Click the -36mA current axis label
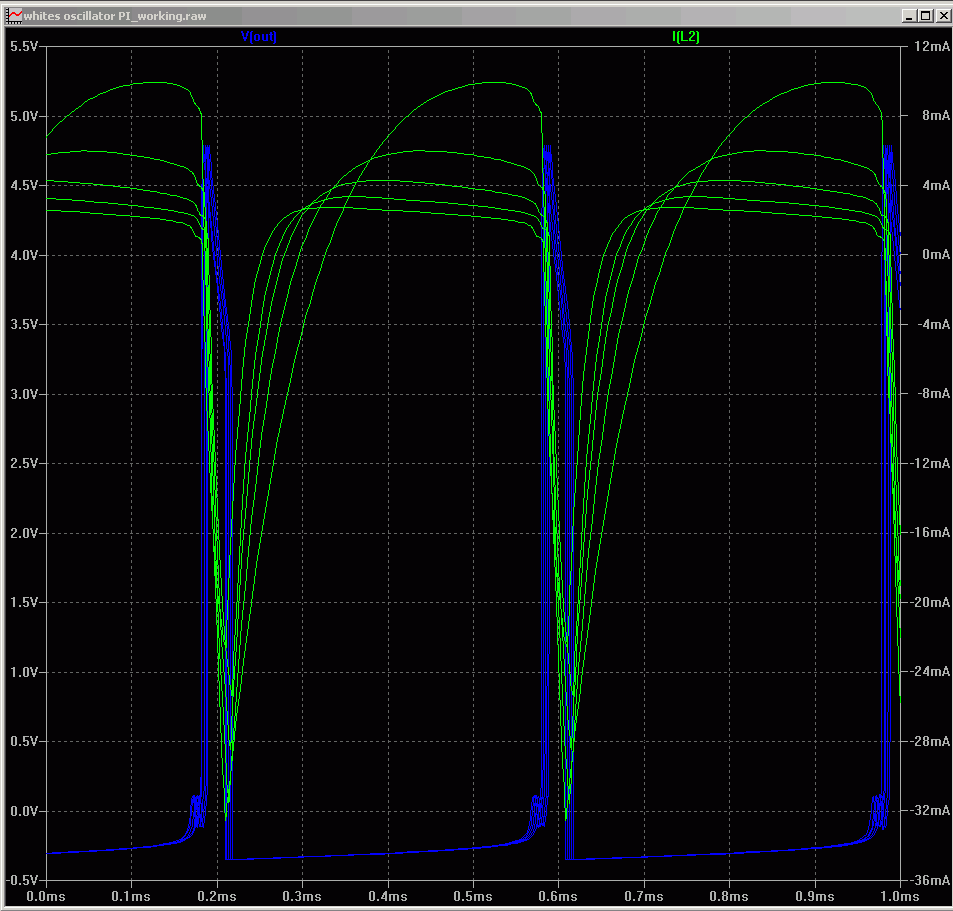Screen dimensions: 953x911 pos(930,881)
